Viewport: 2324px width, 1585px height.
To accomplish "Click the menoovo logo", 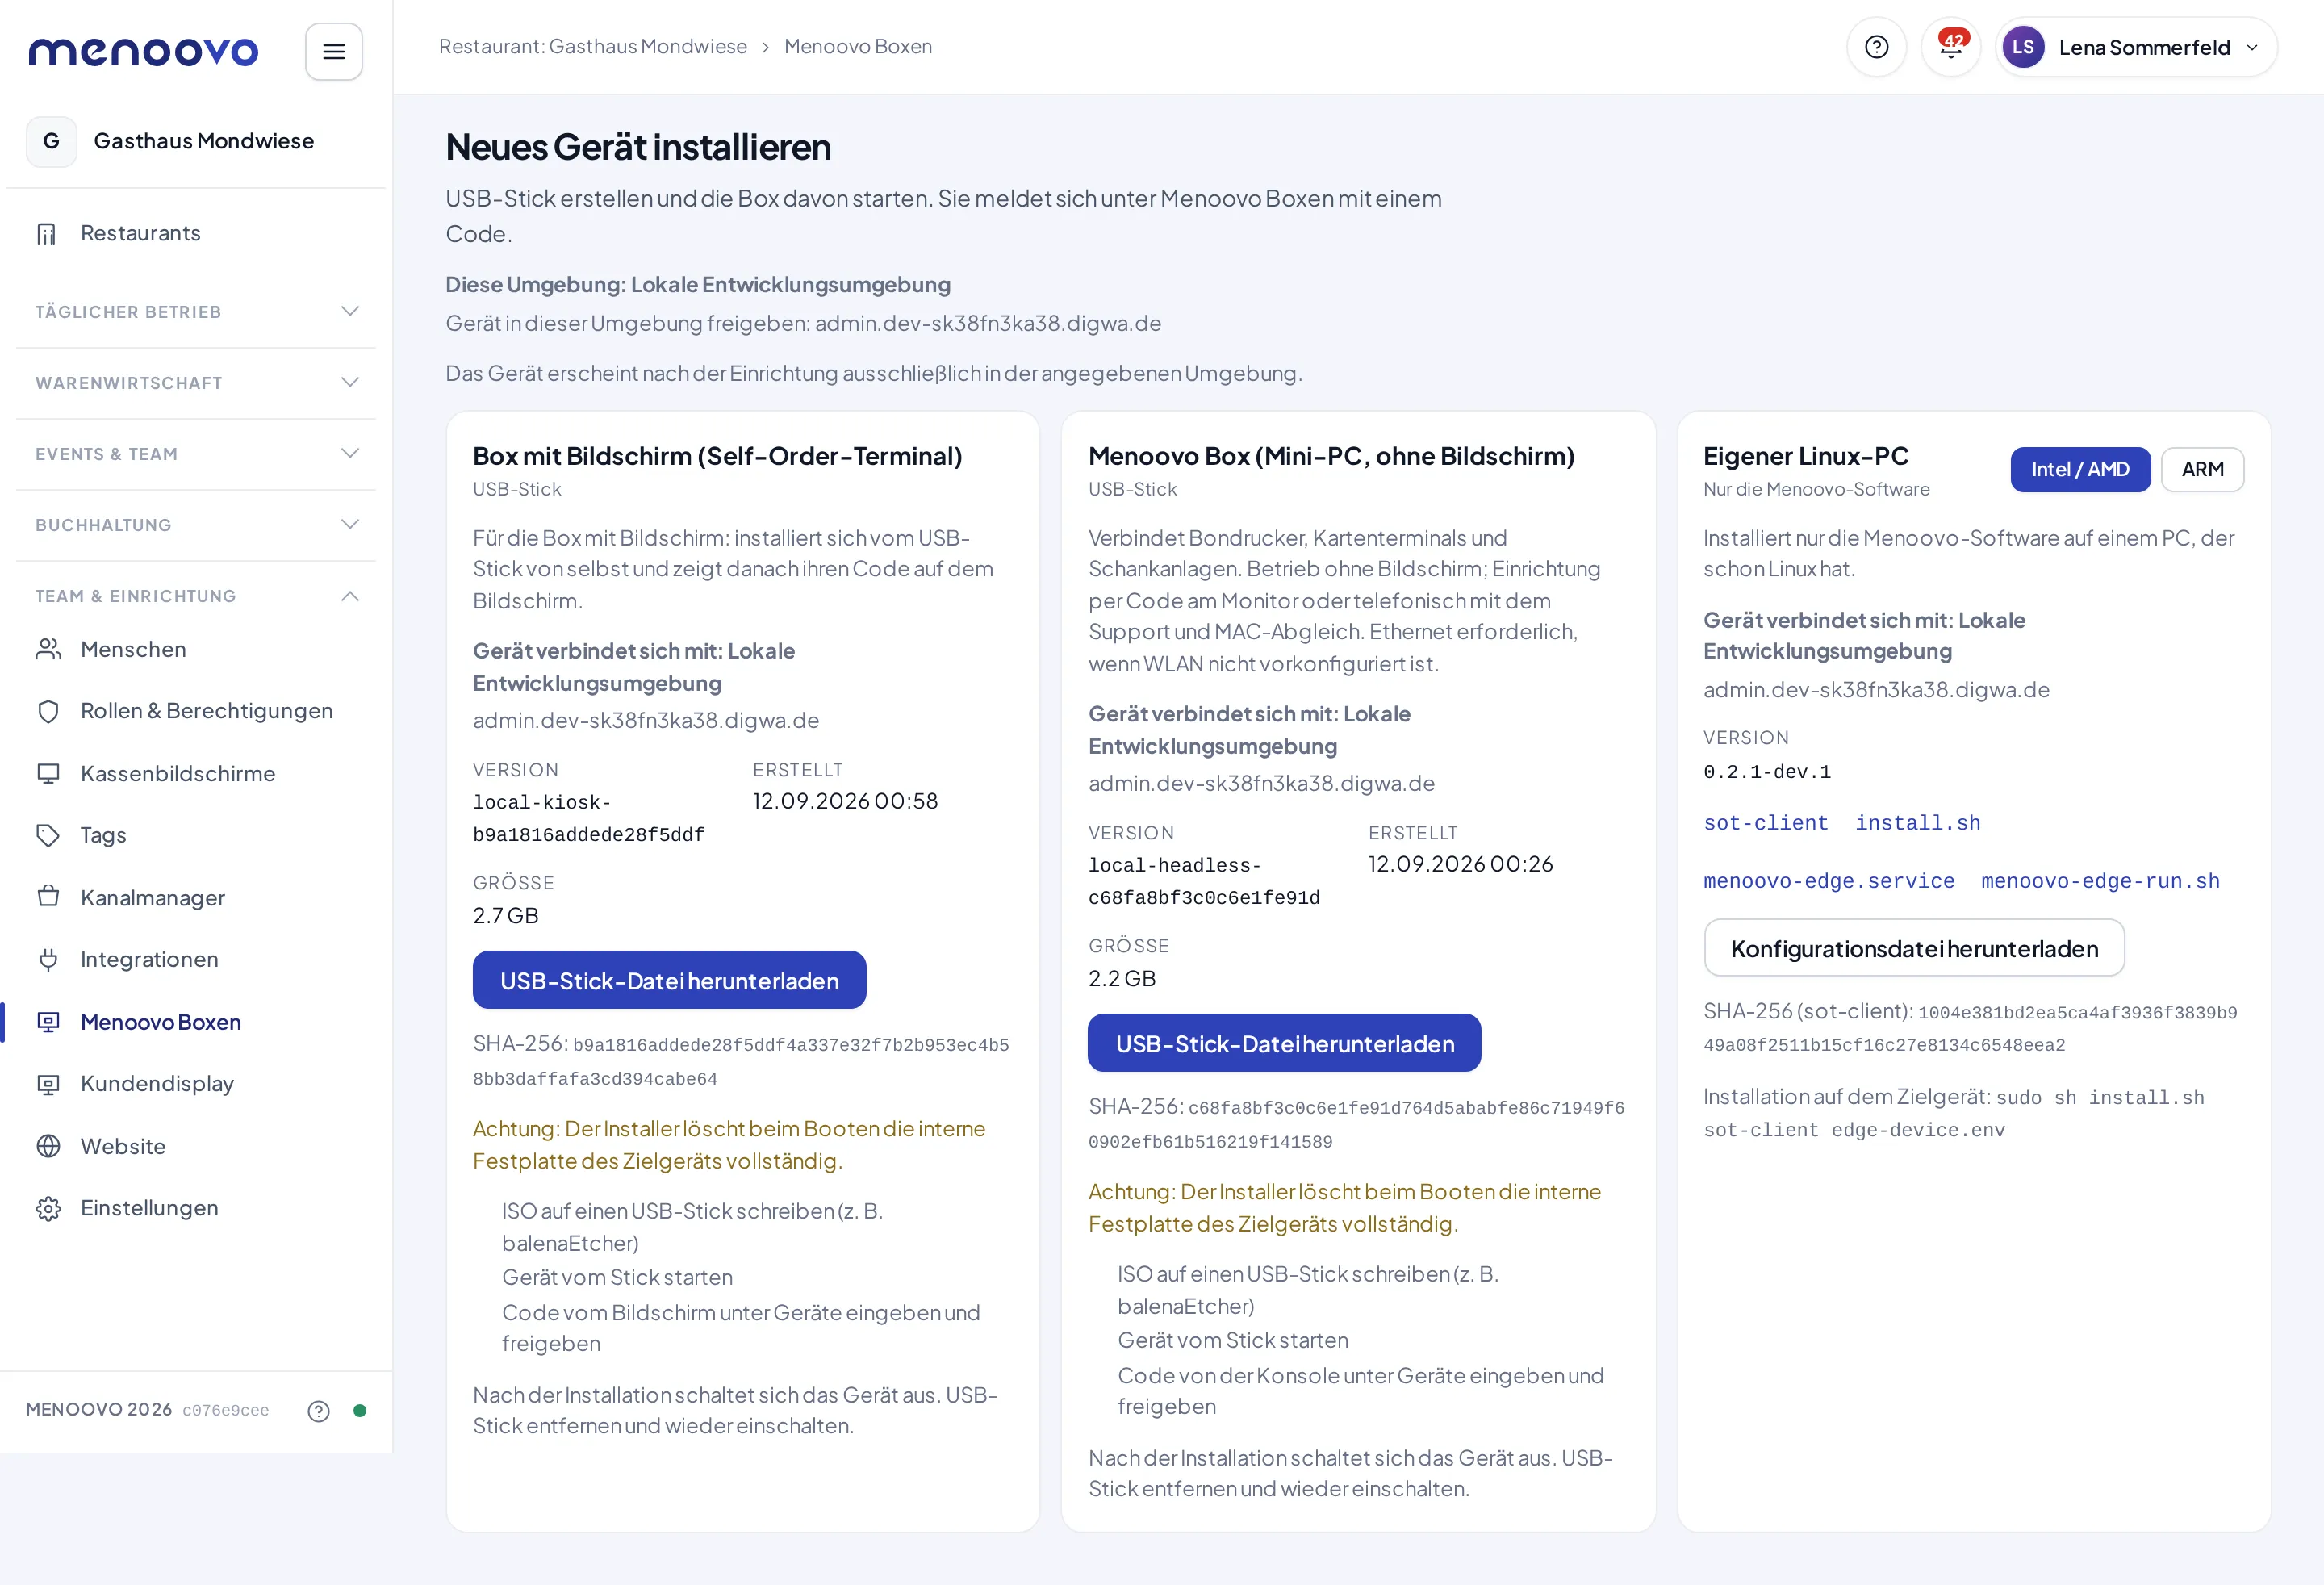I will coord(143,51).
